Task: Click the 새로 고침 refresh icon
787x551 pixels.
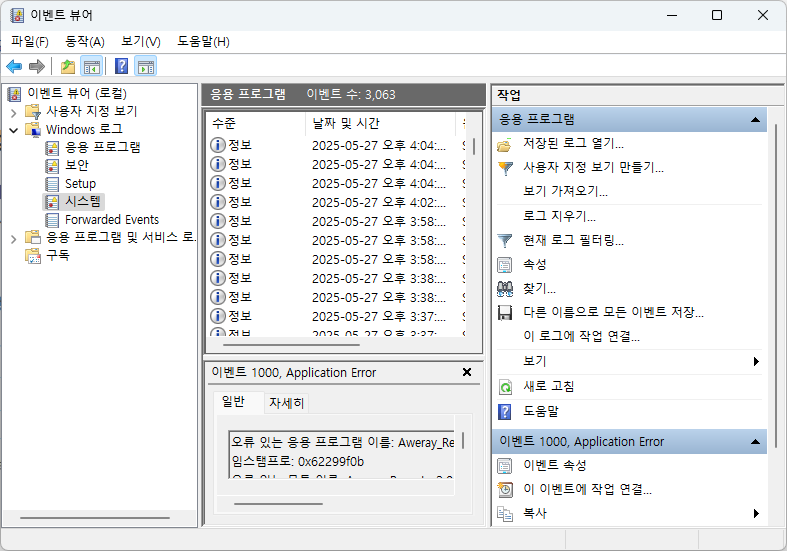Action: click(x=505, y=387)
